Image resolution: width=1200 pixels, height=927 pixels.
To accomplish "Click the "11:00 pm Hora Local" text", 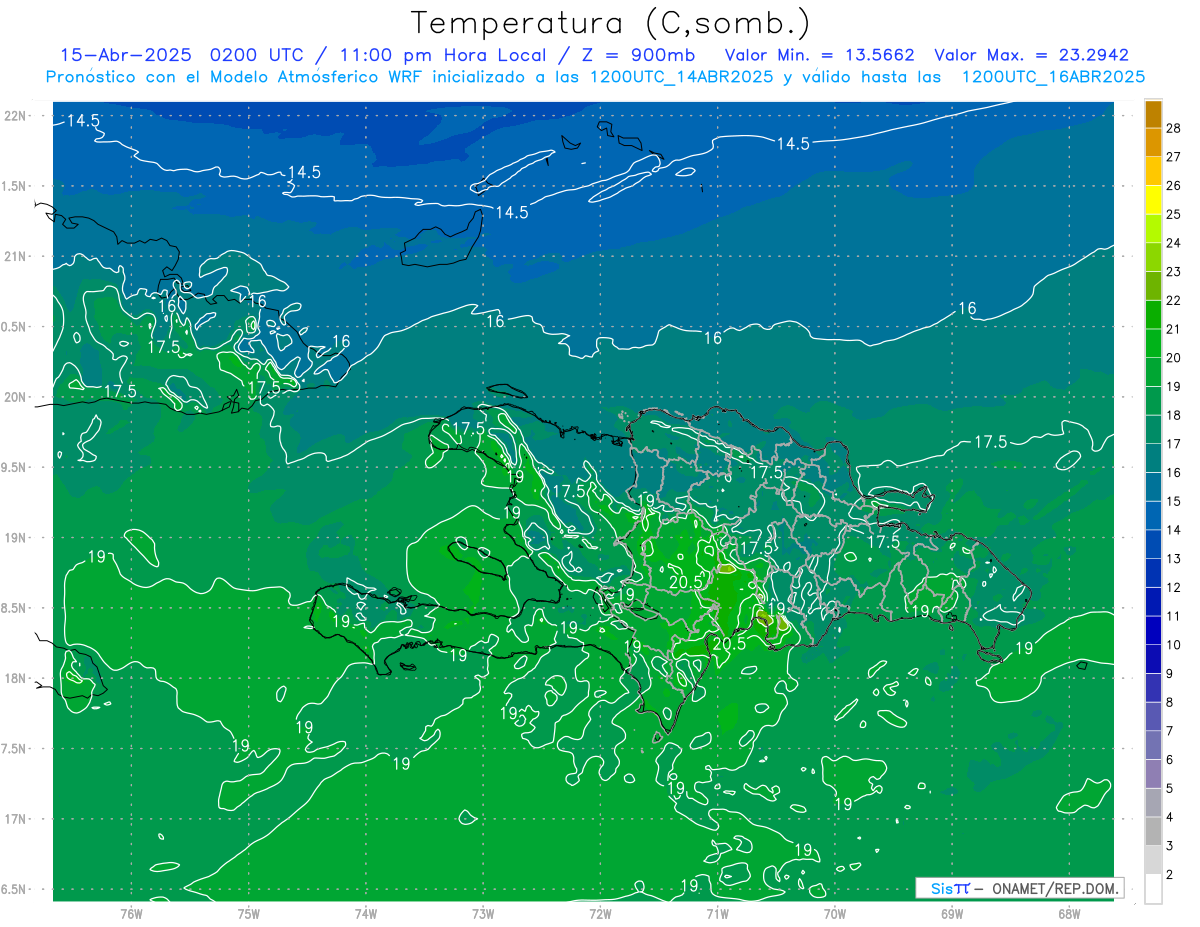I will (x=441, y=55).
